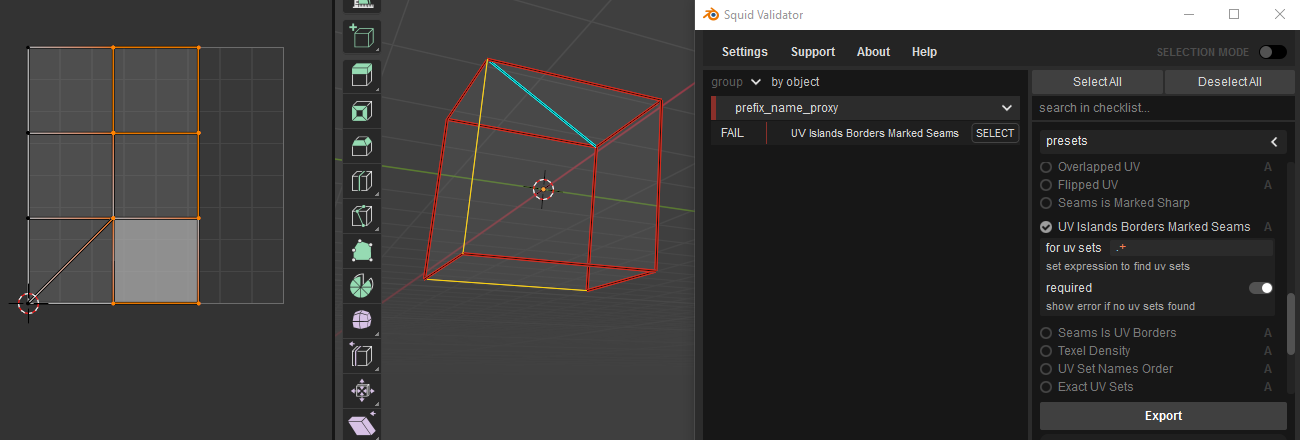
Task: Select the Smooth vertices tool
Action: pos(361,321)
